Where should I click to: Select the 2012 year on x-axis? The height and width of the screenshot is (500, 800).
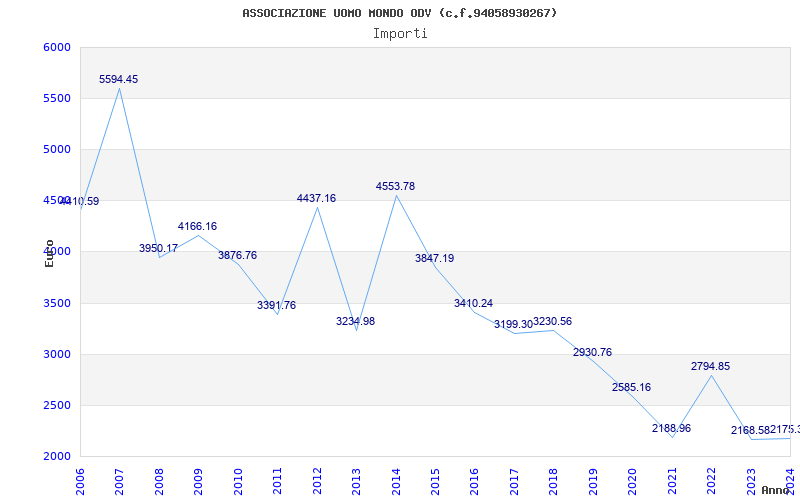317,482
